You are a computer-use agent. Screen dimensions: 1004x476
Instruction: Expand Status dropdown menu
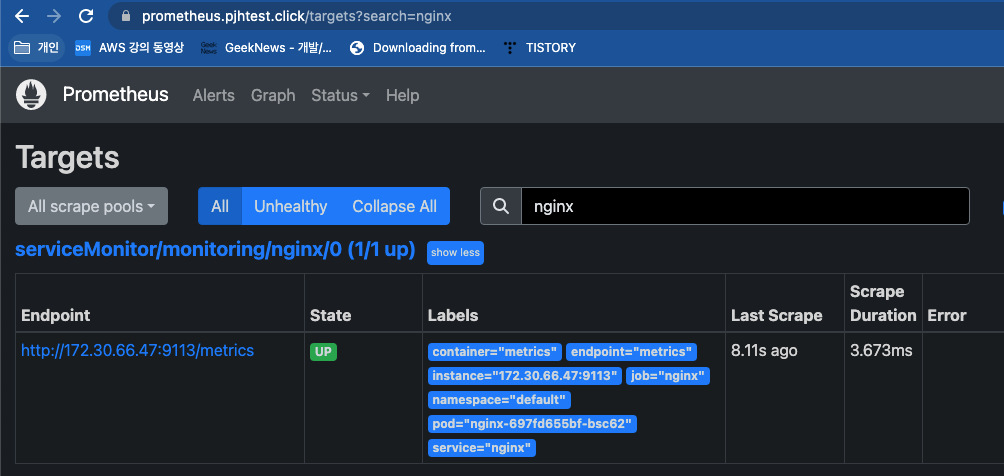(341, 95)
